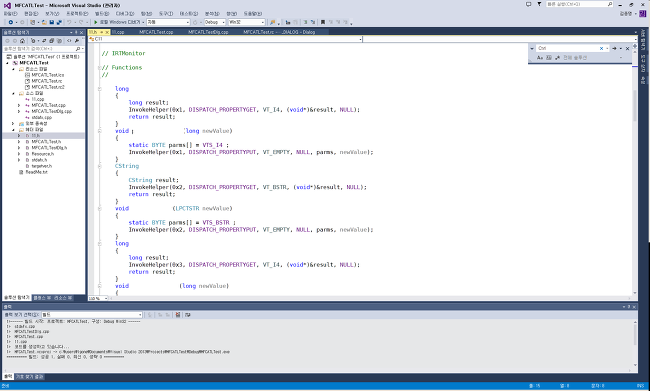Click Clear All icon in Output toolbar
The width and height of the screenshot is (650, 391).
tap(178, 315)
